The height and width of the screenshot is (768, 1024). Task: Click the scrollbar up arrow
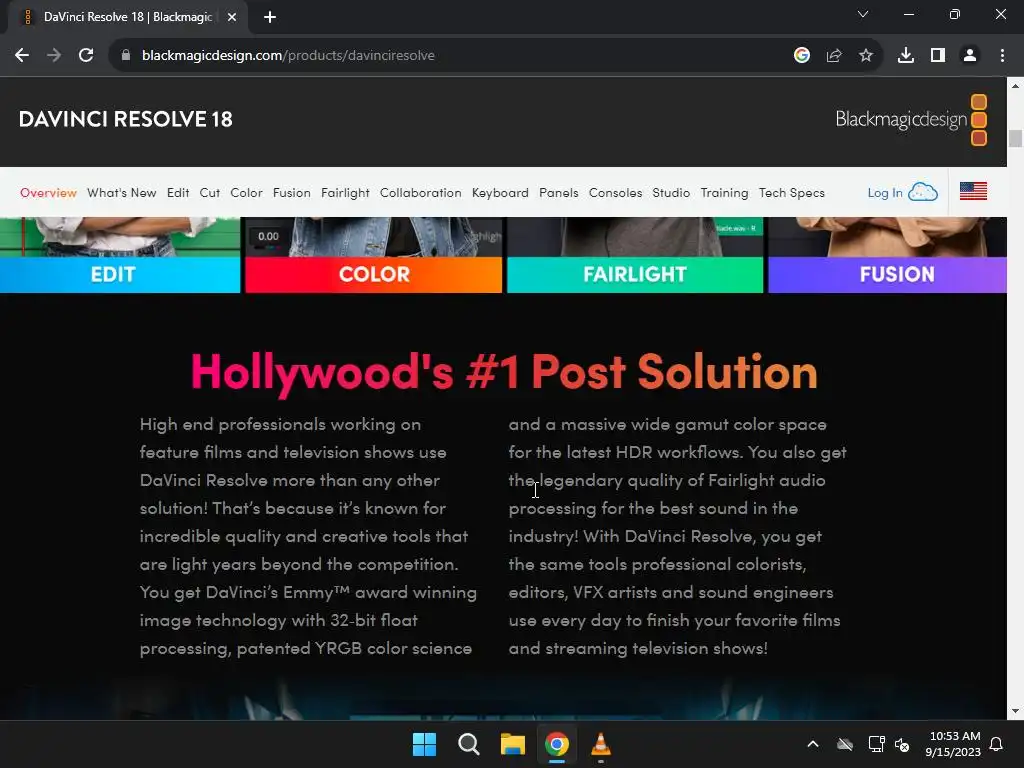(x=1015, y=85)
